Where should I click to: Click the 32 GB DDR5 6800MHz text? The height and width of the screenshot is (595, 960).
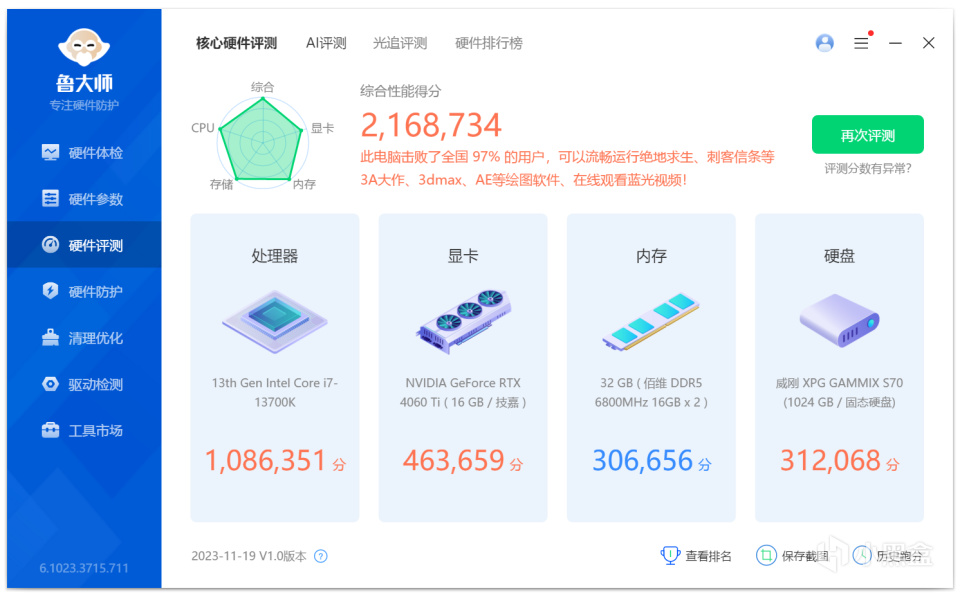click(651, 392)
